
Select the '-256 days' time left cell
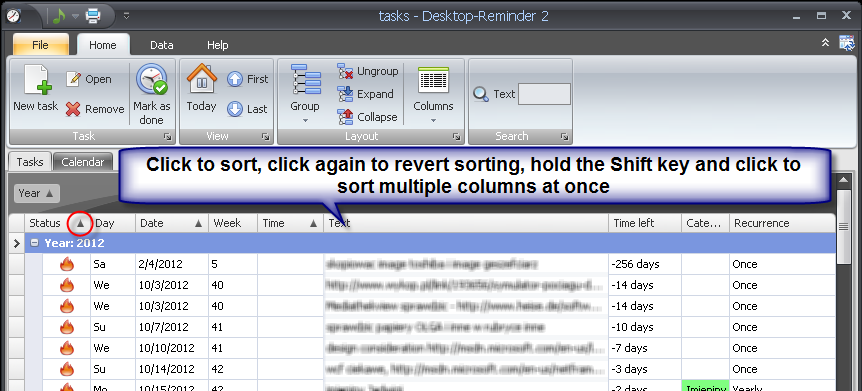tap(645, 265)
